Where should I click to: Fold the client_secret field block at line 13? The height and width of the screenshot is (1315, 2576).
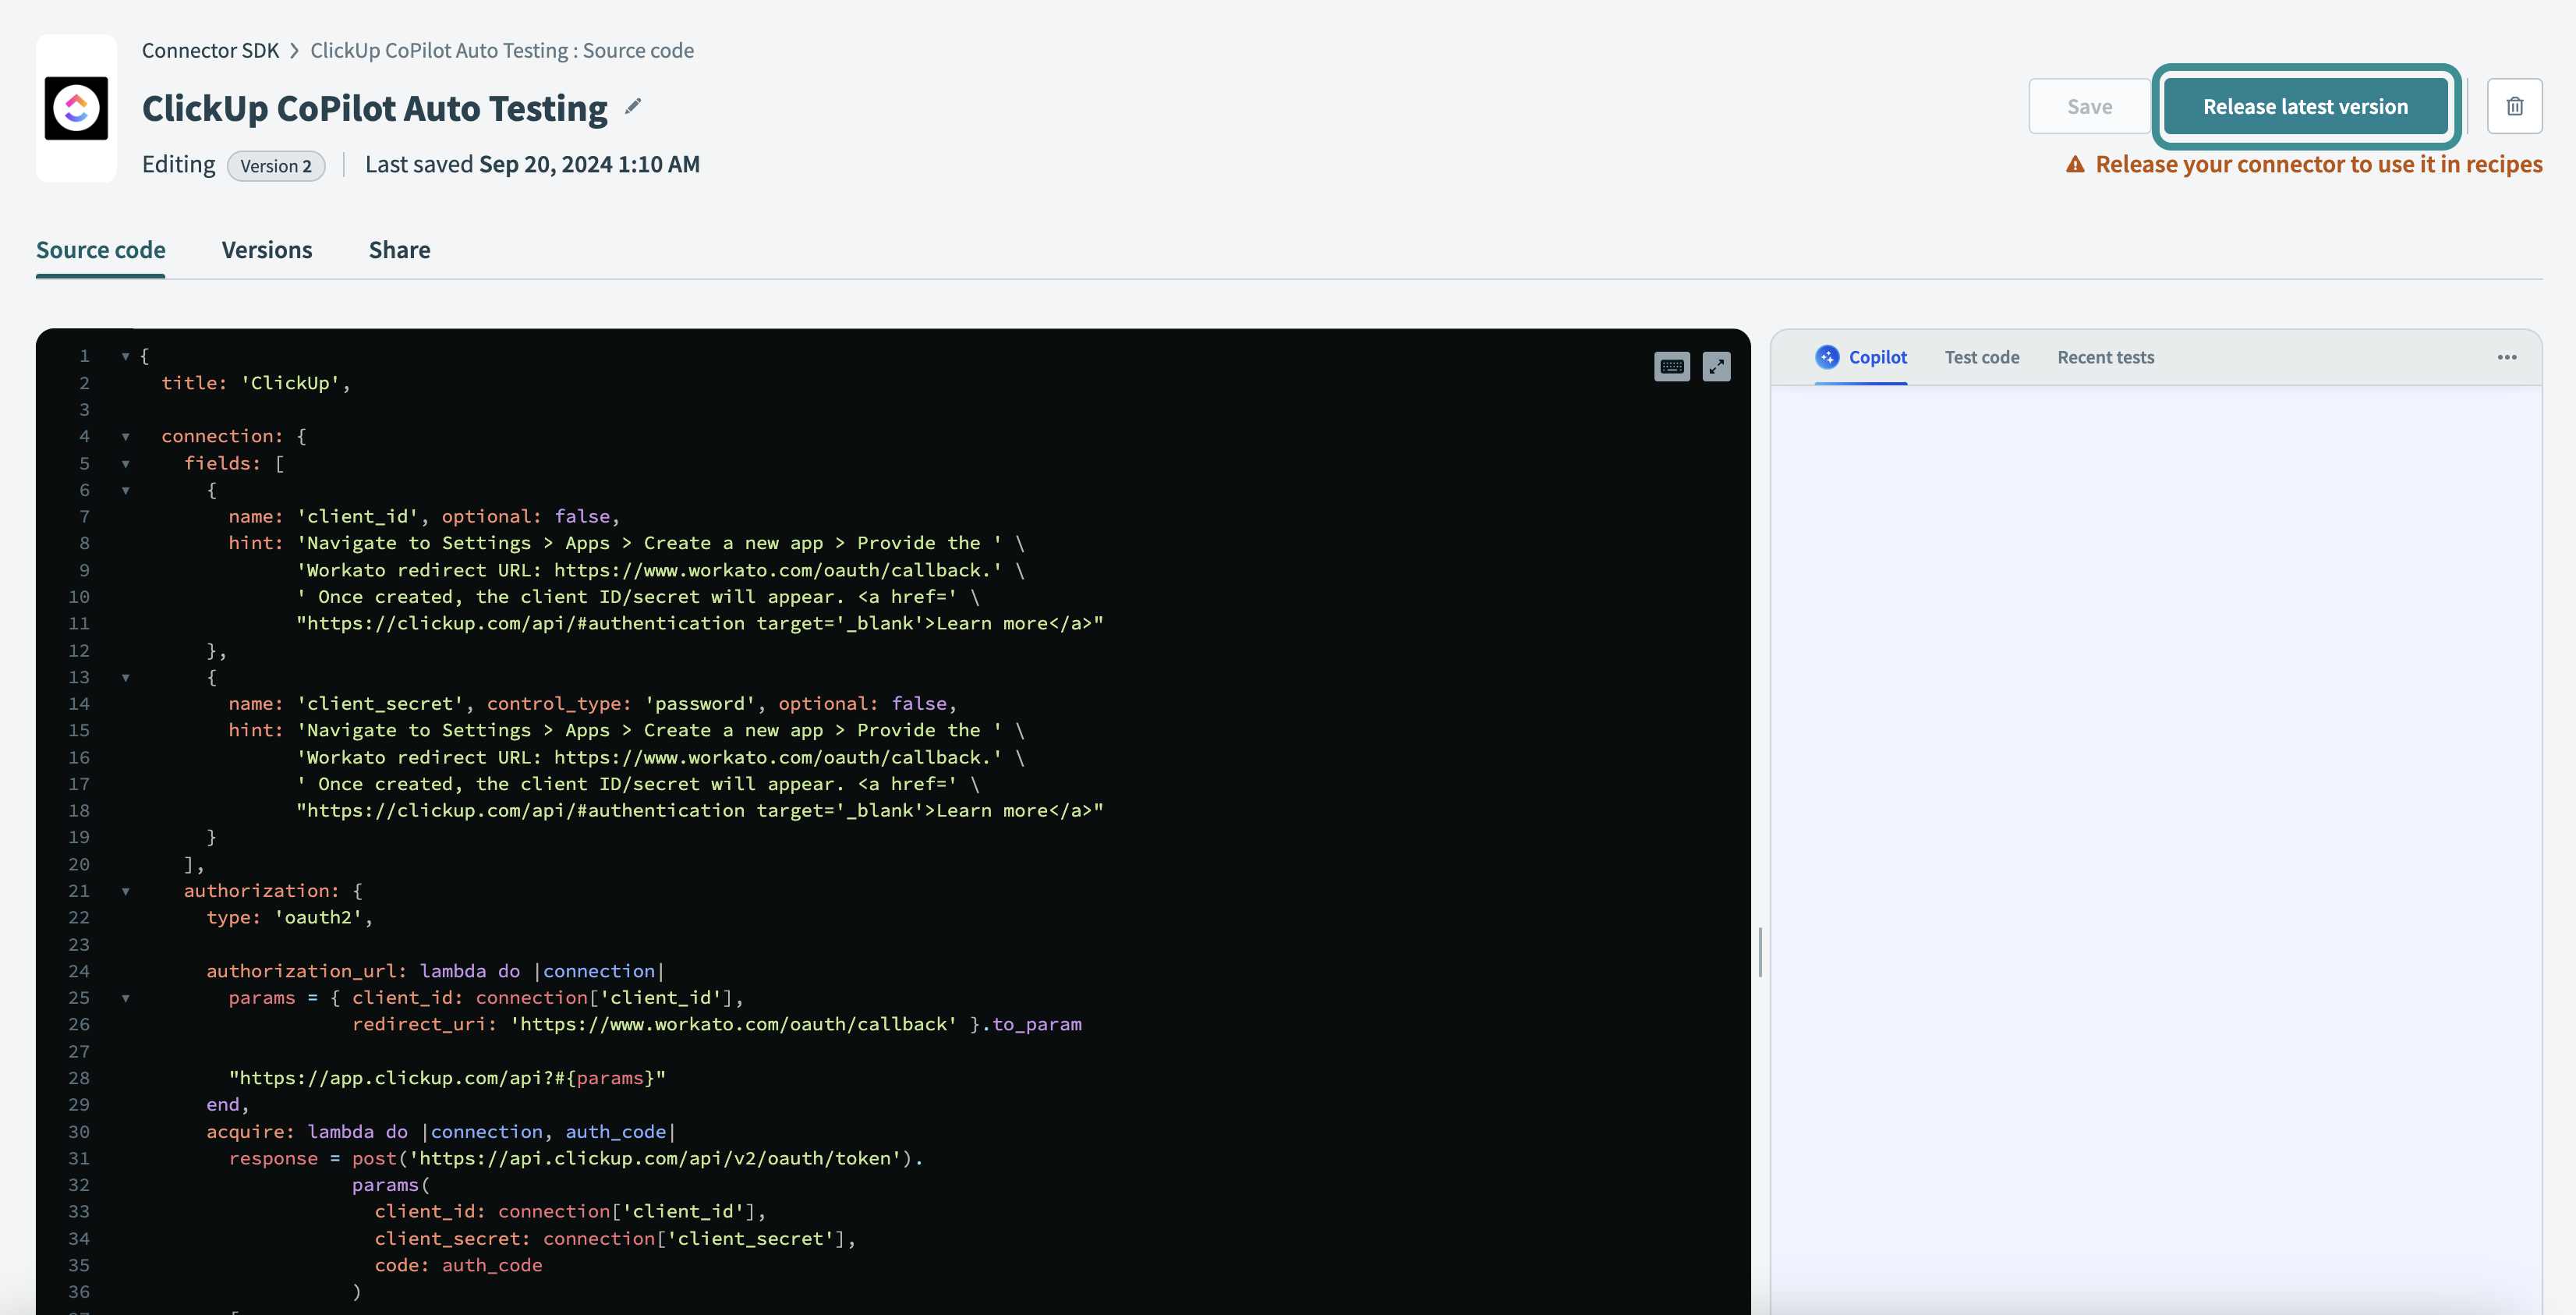coord(126,678)
